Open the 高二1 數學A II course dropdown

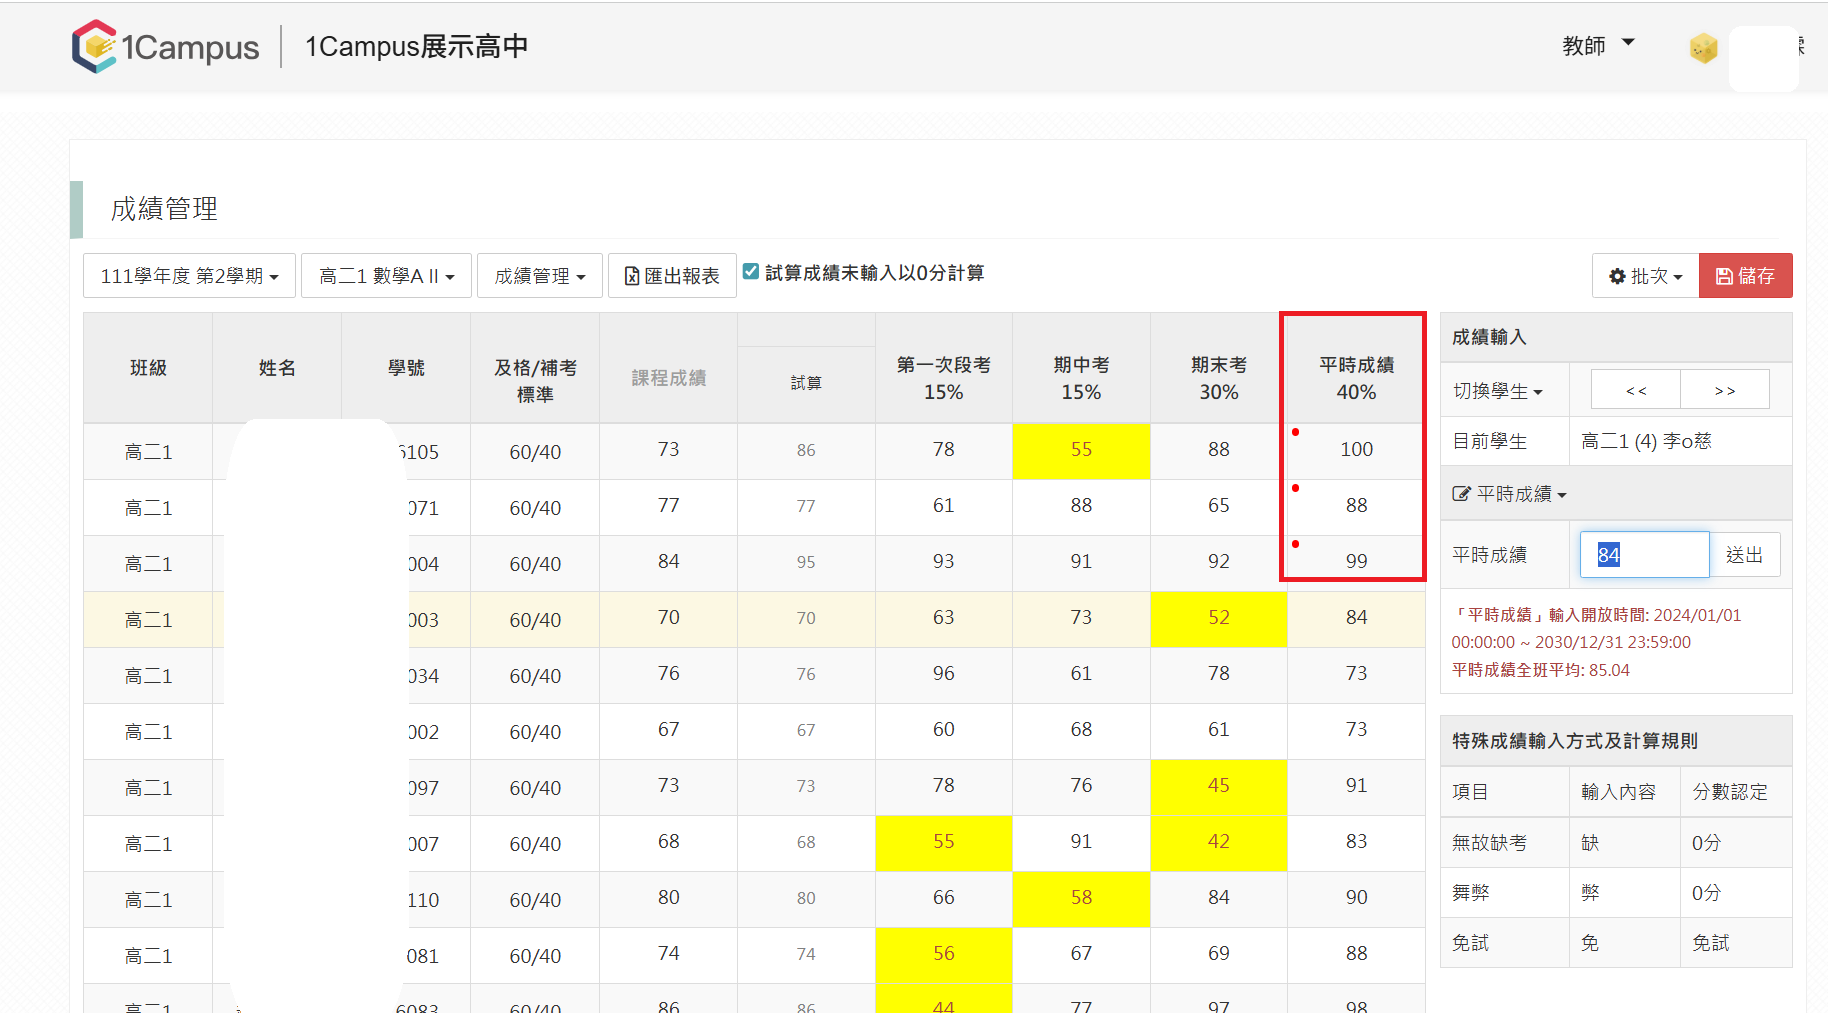pos(387,276)
